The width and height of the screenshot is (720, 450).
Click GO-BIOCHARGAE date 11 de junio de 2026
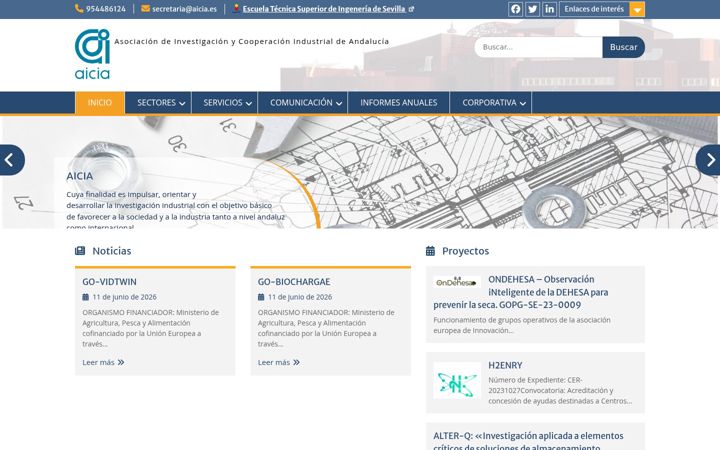pyautogui.click(x=300, y=297)
